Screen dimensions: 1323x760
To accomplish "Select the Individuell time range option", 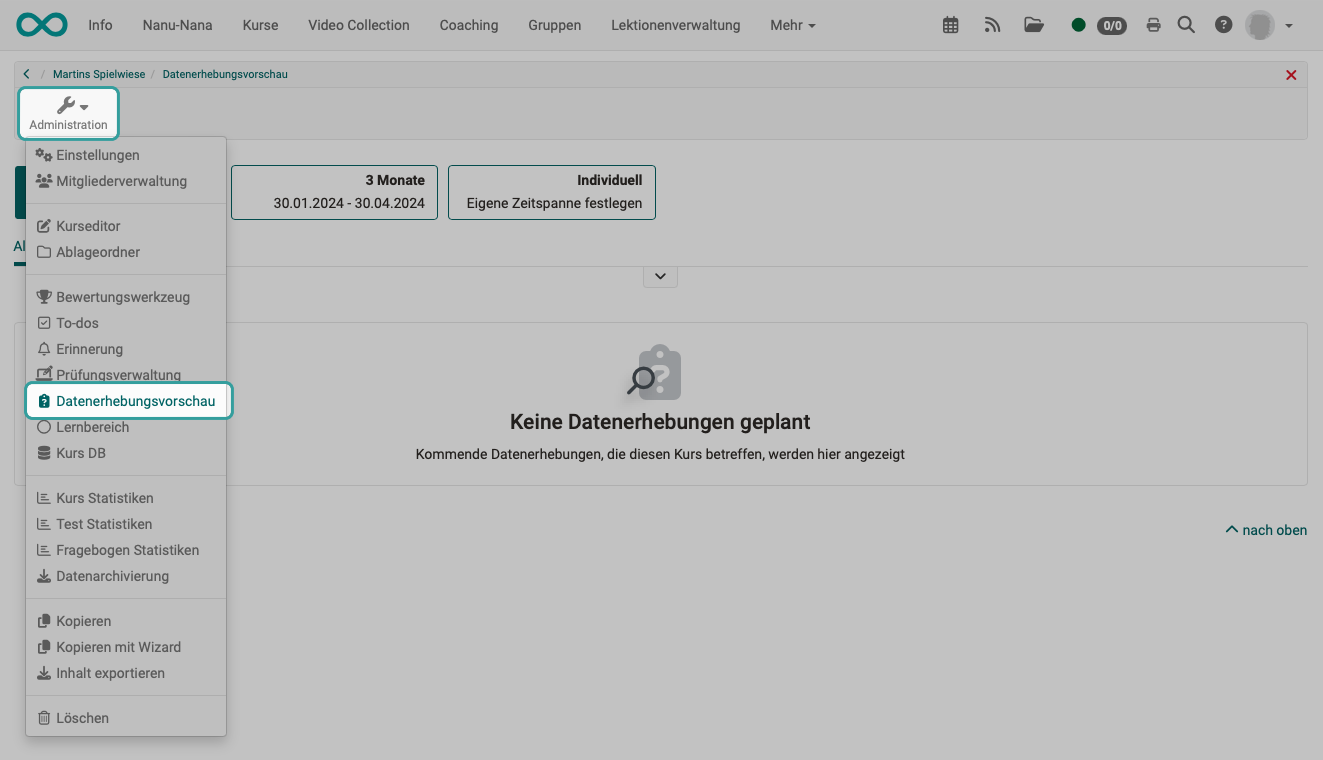I will pyautogui.click(x=551, y=192).
